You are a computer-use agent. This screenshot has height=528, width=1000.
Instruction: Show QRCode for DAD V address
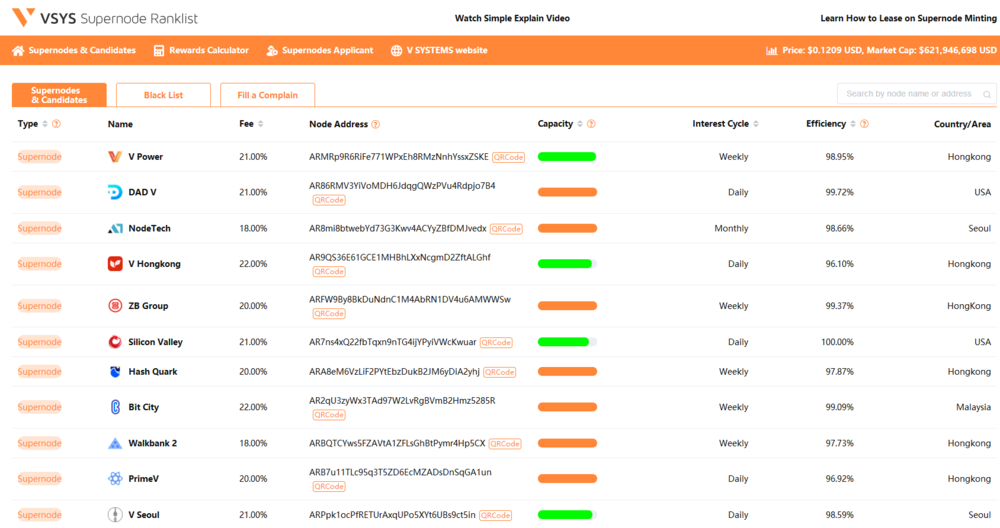329,200
